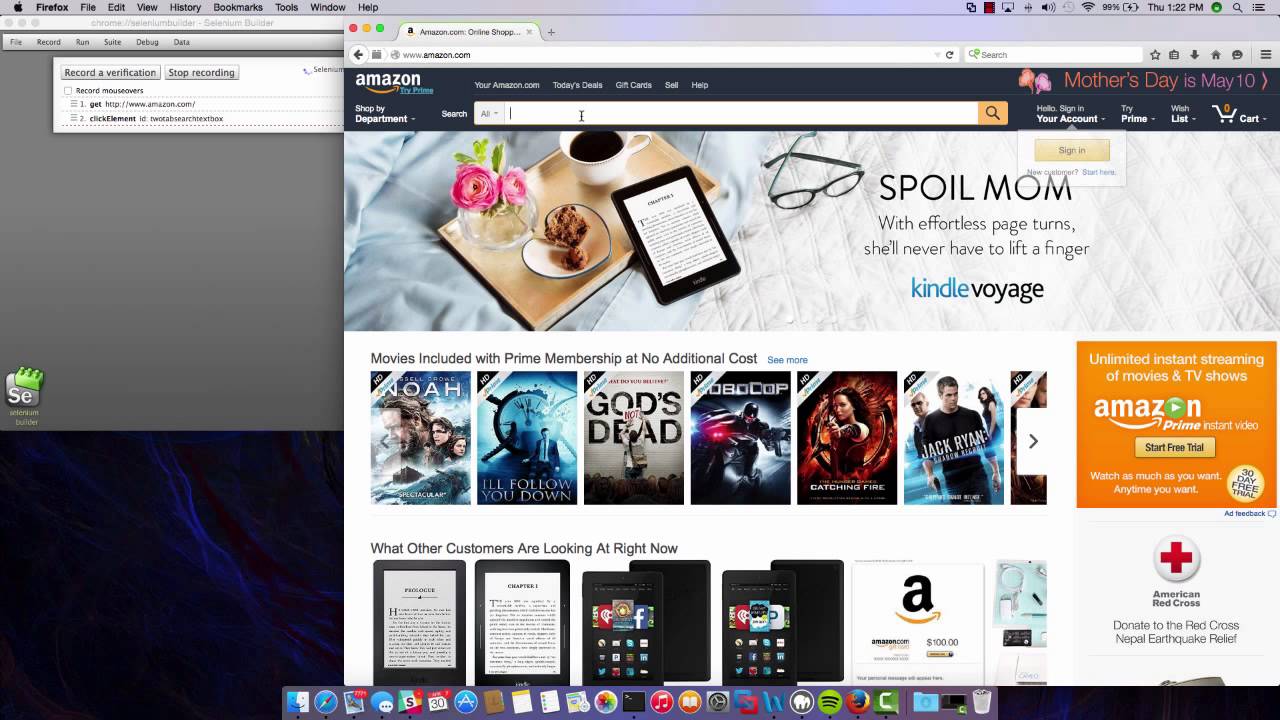Click the yellow Sign in button
1280x720 pixels.
(x=1071, y=150)
